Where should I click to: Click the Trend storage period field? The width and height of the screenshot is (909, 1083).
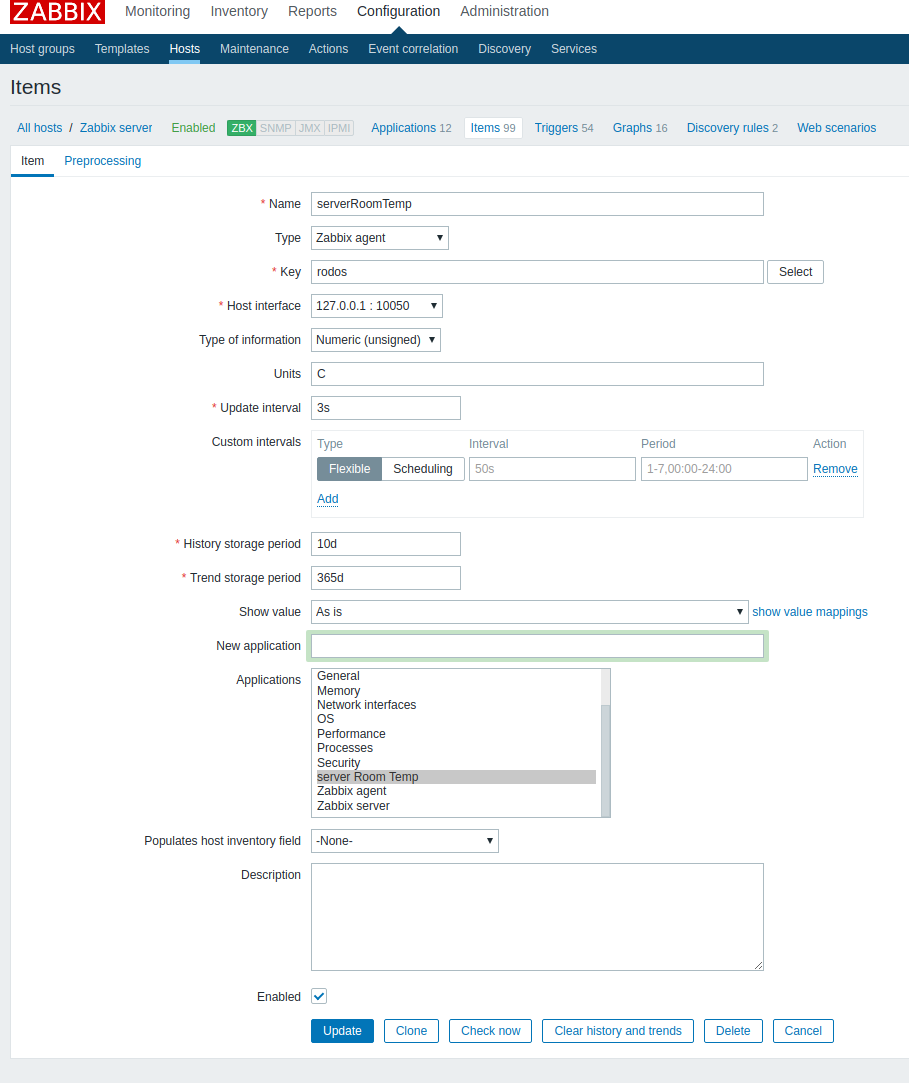click(385, 578)
